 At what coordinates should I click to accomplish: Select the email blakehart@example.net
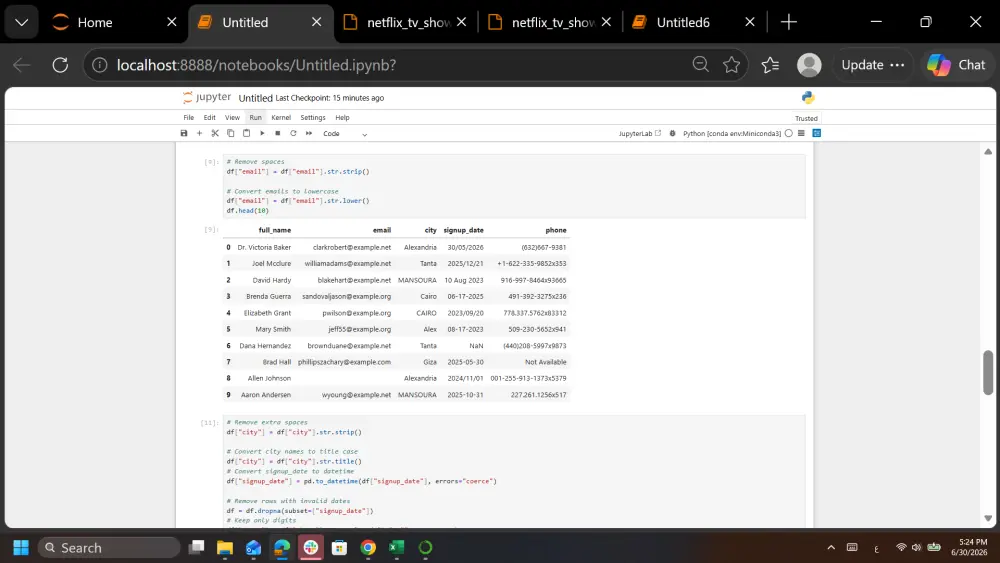[x=354, y=281]
